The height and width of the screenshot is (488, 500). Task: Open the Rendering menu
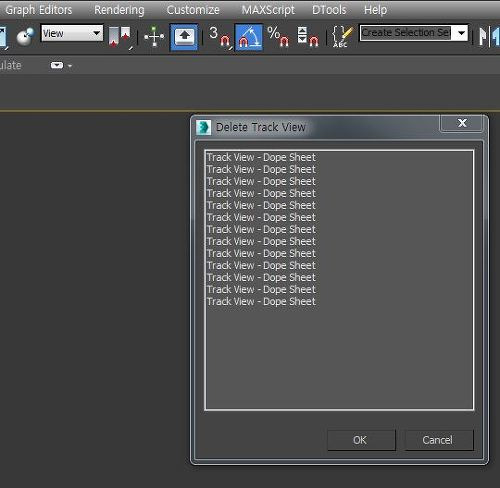point(119,10)
